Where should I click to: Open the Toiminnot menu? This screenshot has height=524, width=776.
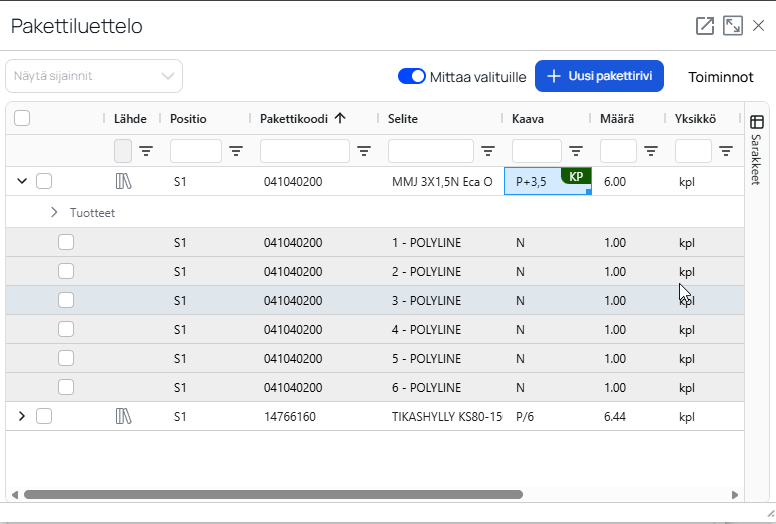pyautogui.click(x=721, y=77)
